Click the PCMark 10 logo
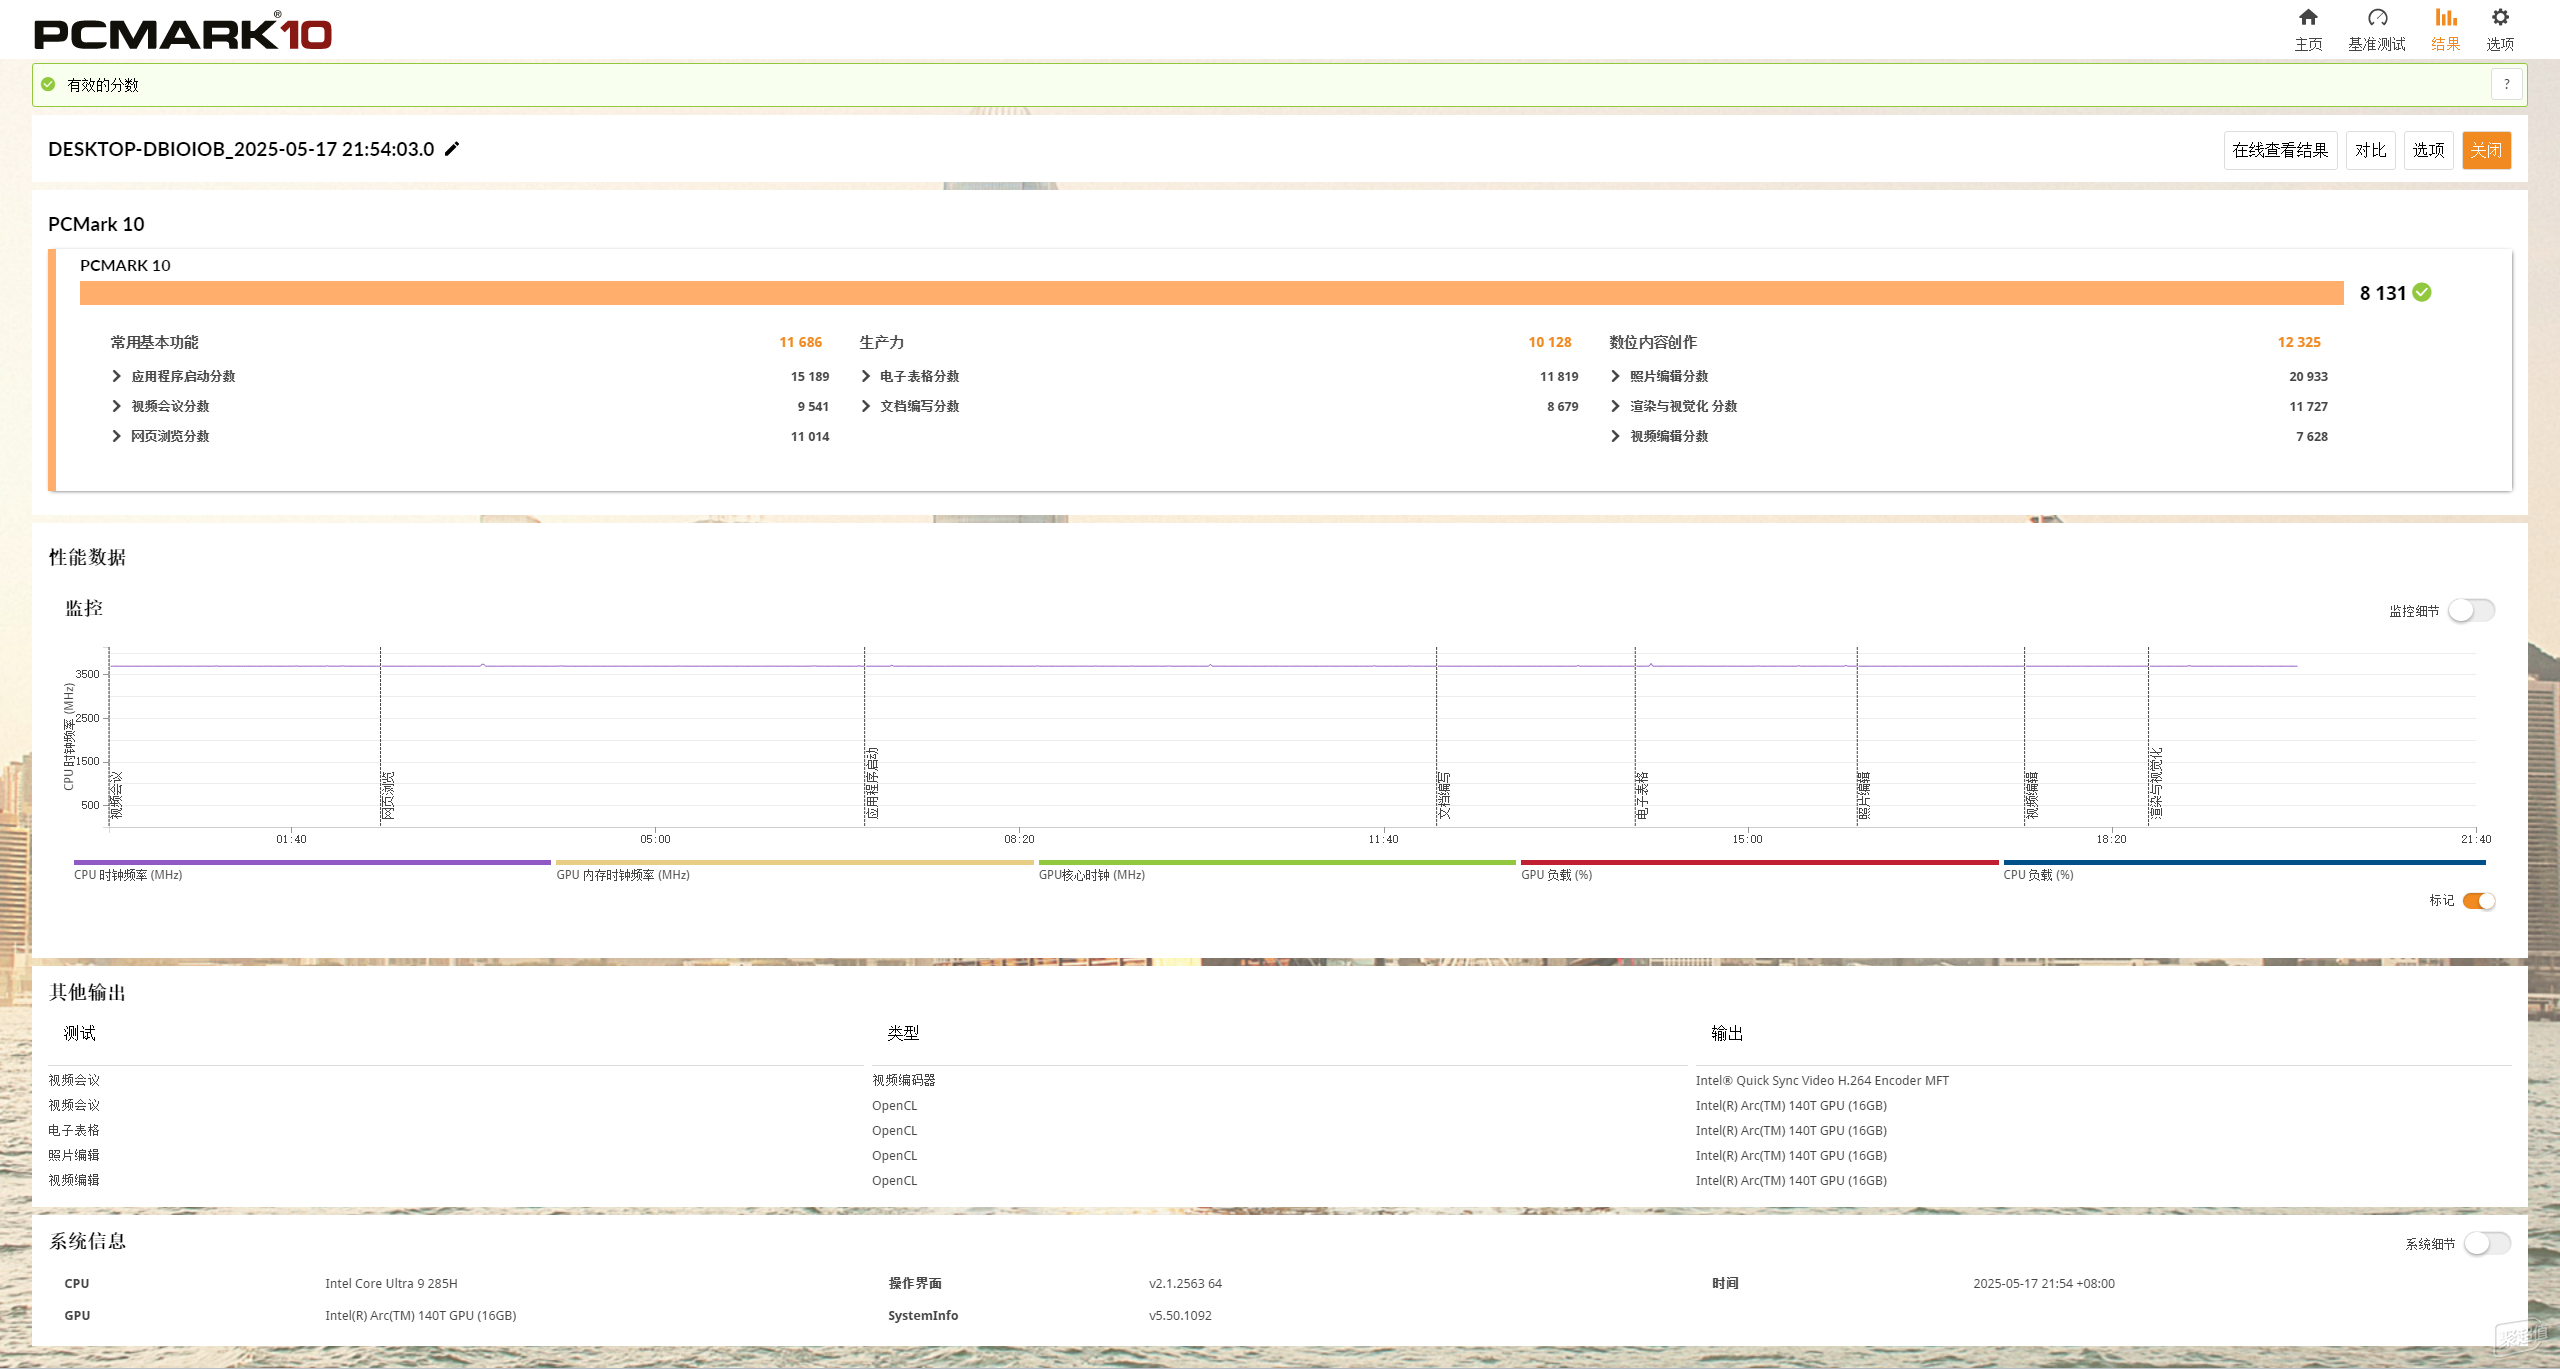Image resolution: width=2560 pixels, height=1369 pixels. tap(183, 32)
